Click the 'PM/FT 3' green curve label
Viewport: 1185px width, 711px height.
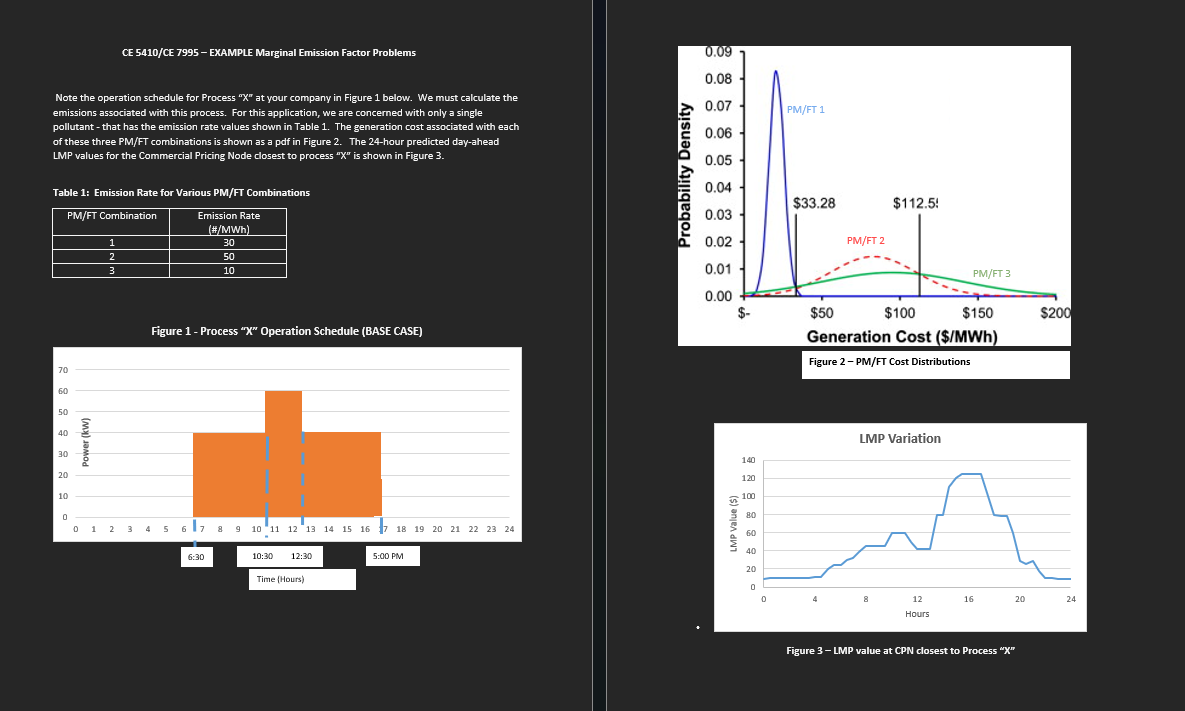coord(992,274)
